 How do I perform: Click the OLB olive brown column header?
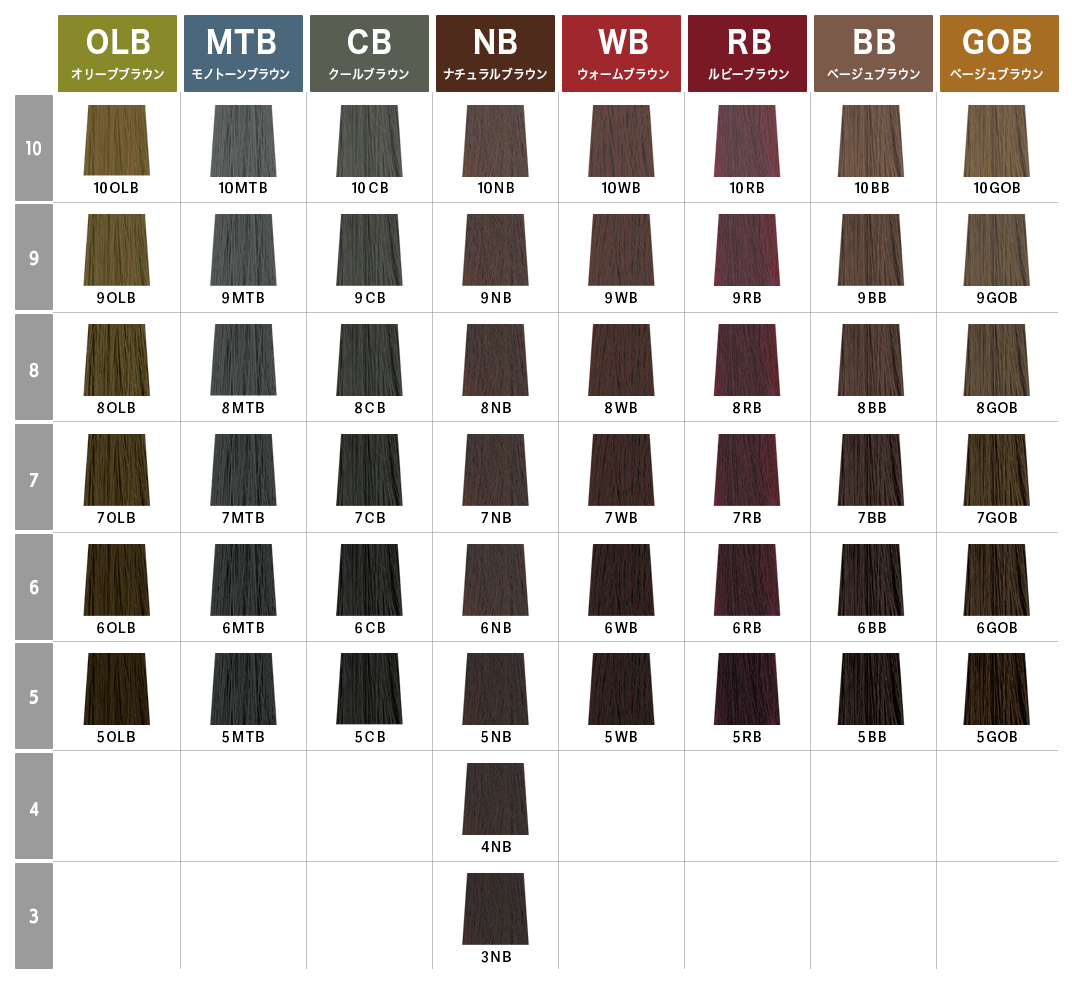(x=117, y=53)
